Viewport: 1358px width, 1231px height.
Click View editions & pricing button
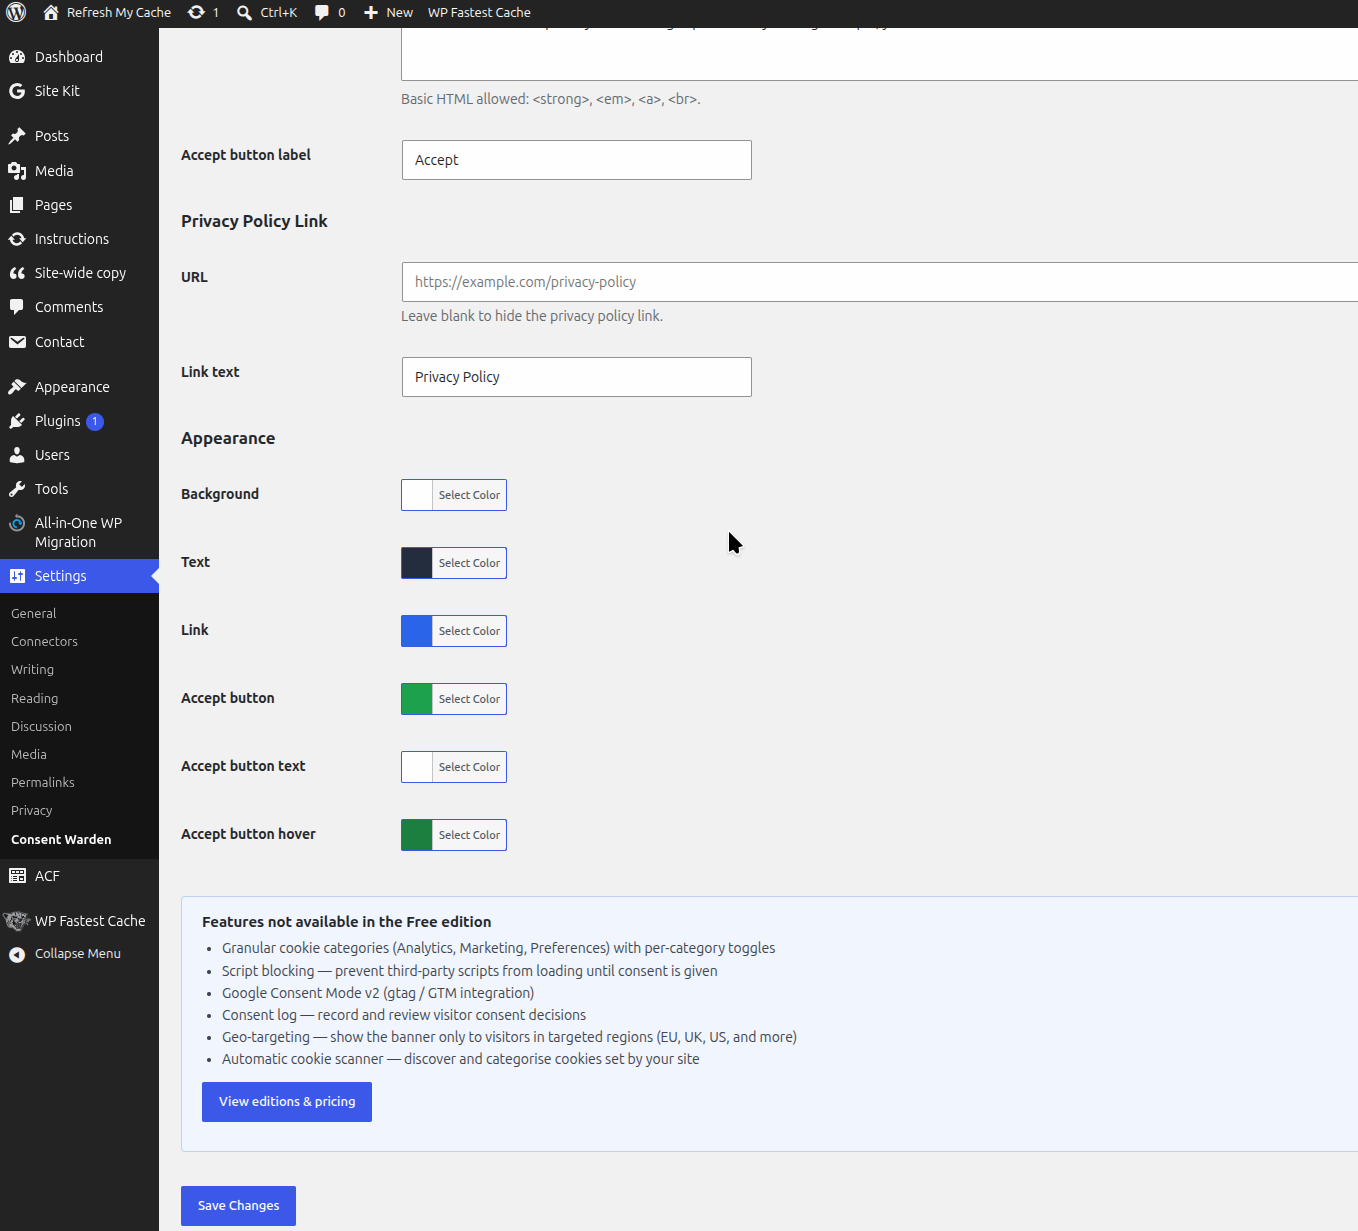[x=287, y=1102]
